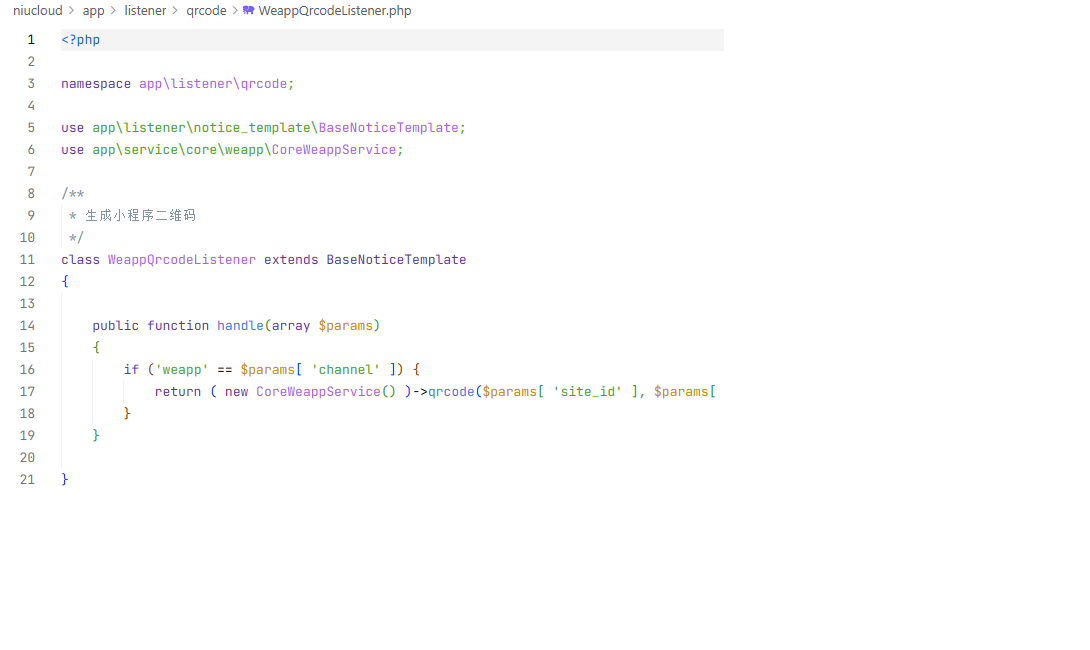Click line number 14 in the gutter

(27, 325)
